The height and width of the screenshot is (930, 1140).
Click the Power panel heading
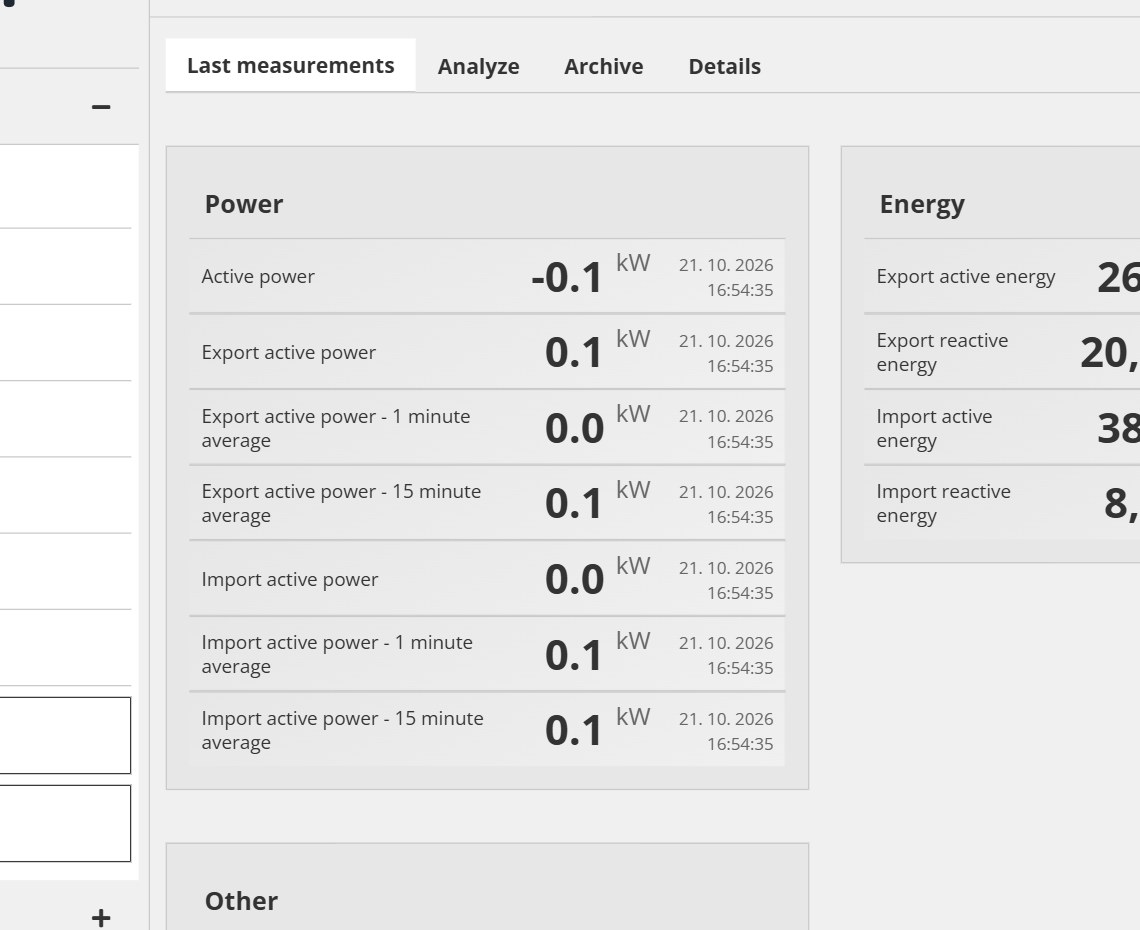(x=244, y=204)
